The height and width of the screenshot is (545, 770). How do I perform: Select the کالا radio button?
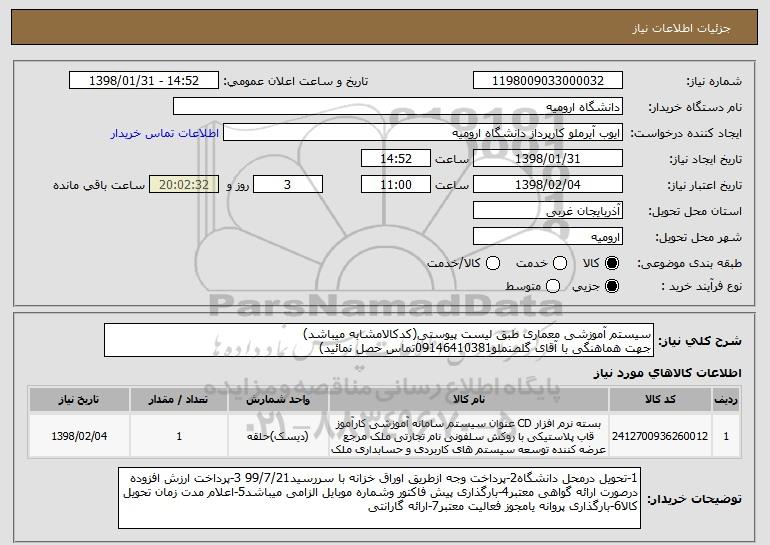pos(612,263)
